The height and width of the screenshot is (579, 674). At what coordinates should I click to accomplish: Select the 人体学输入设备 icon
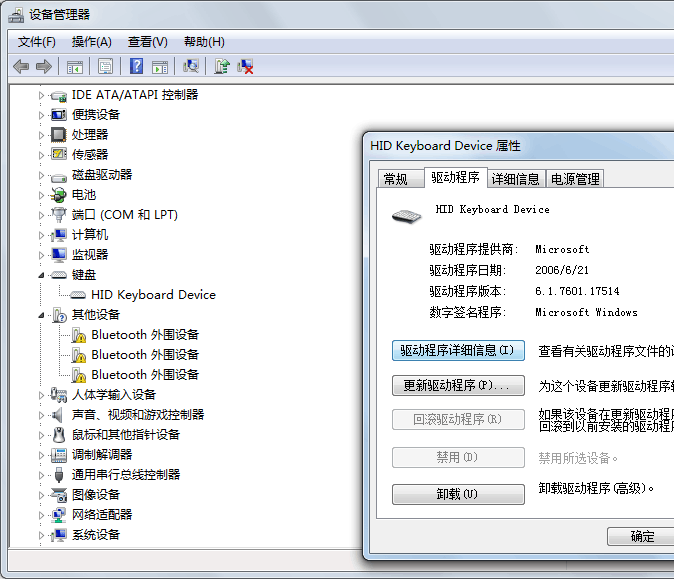pos(59,395)
